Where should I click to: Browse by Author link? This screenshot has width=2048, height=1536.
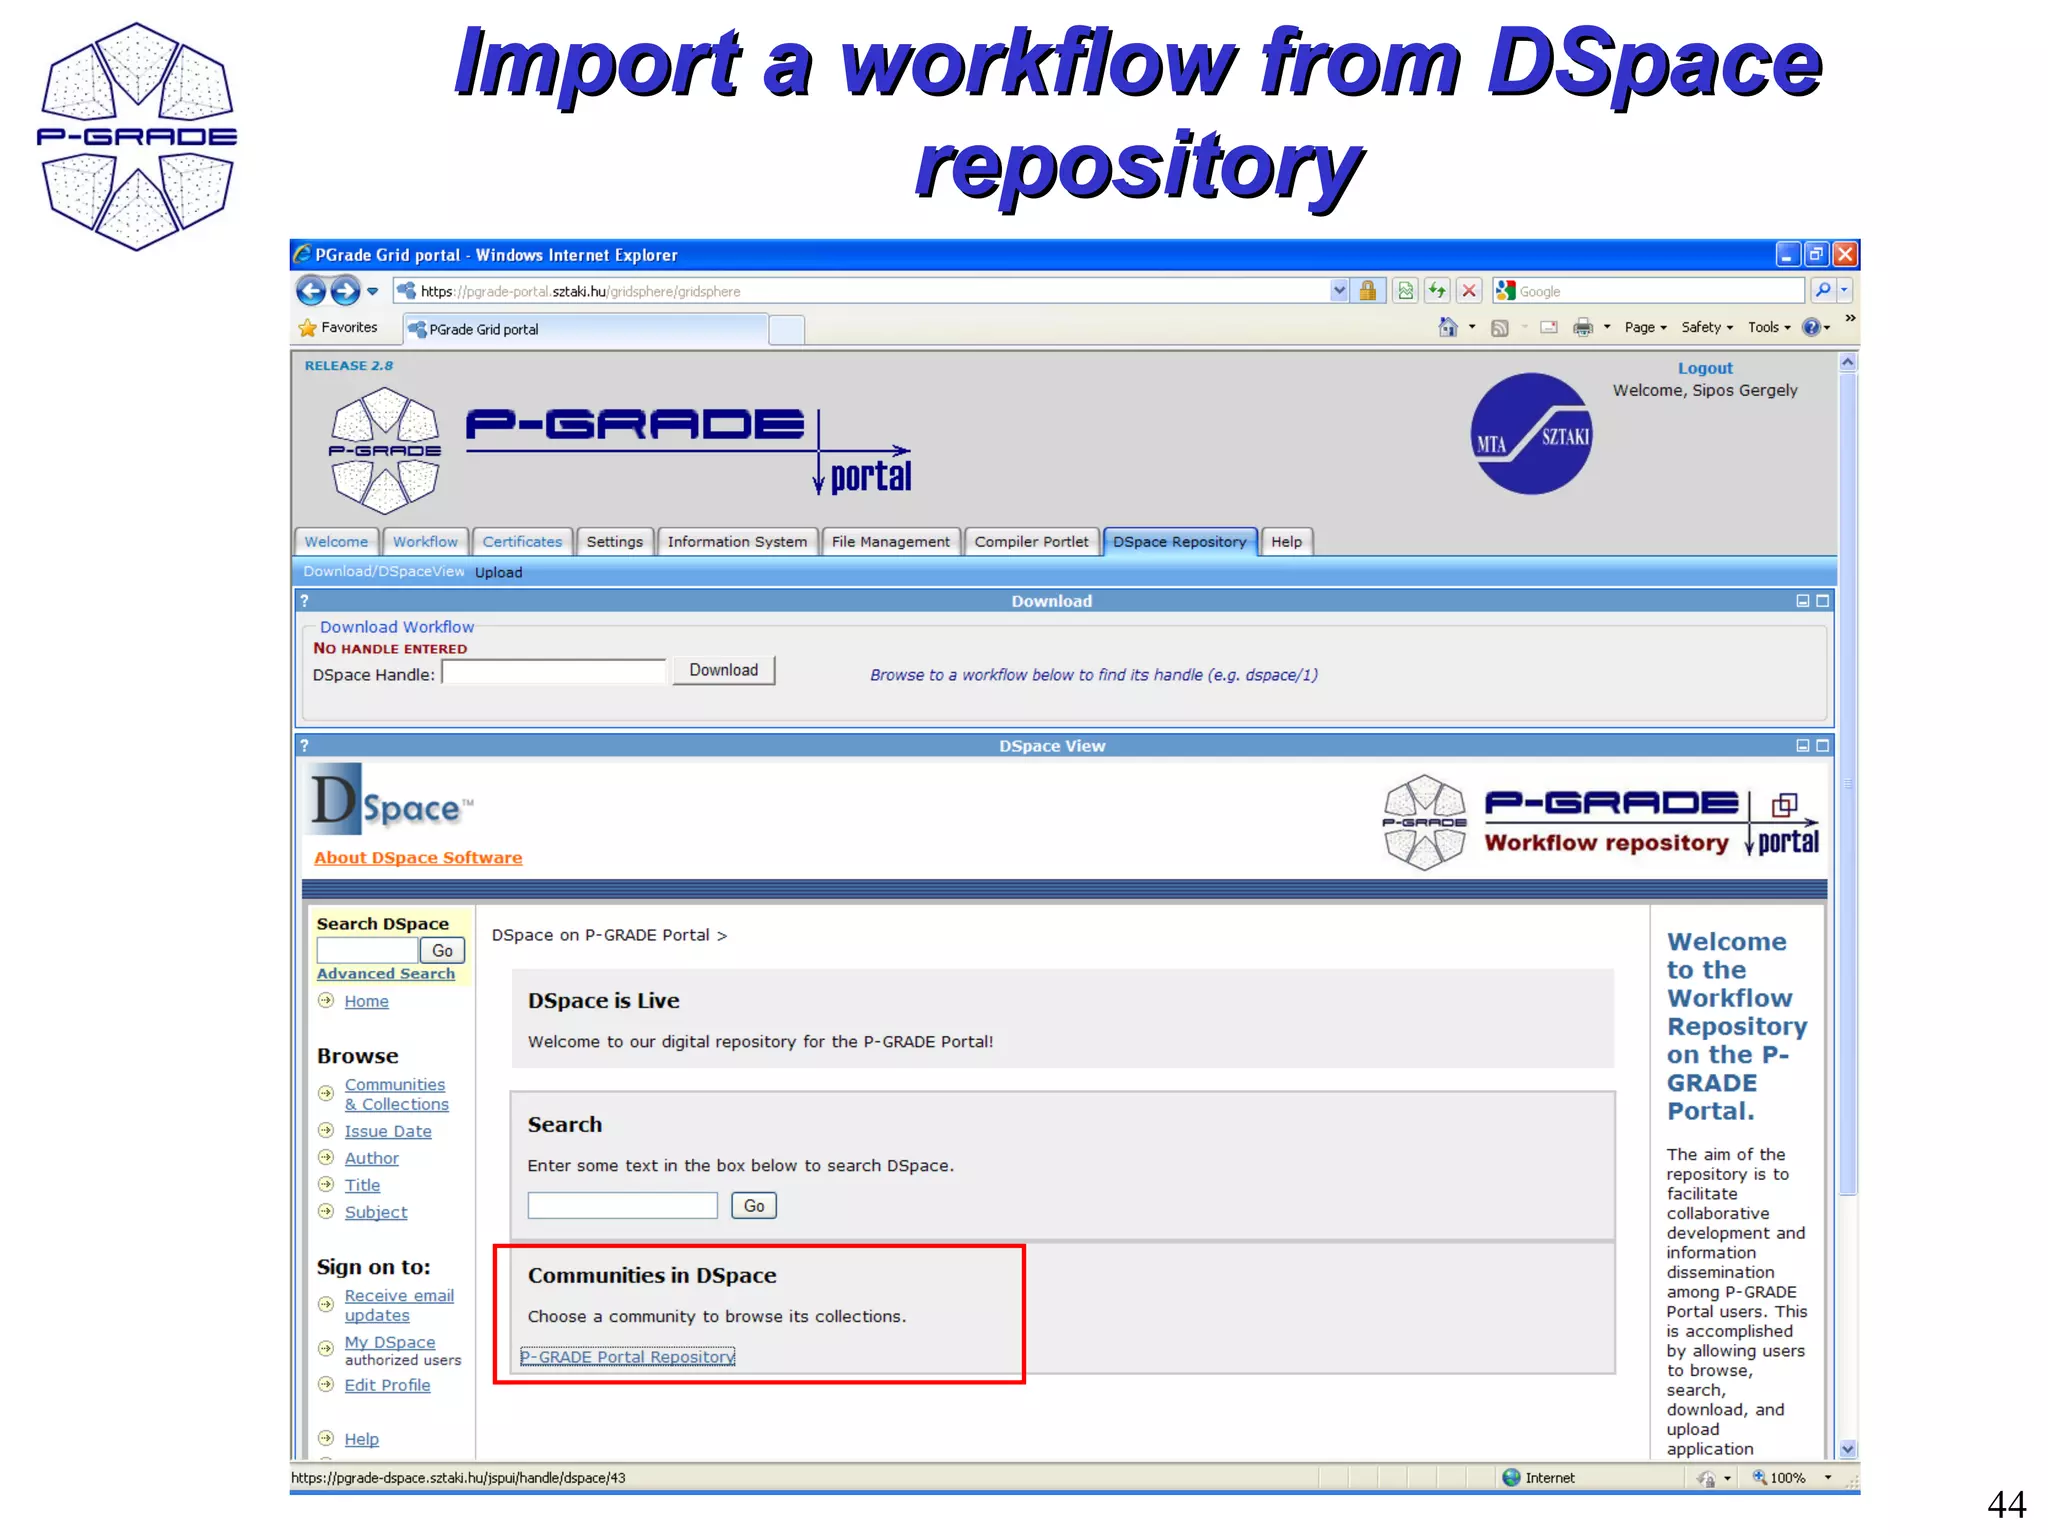(x=371, y=1158)
